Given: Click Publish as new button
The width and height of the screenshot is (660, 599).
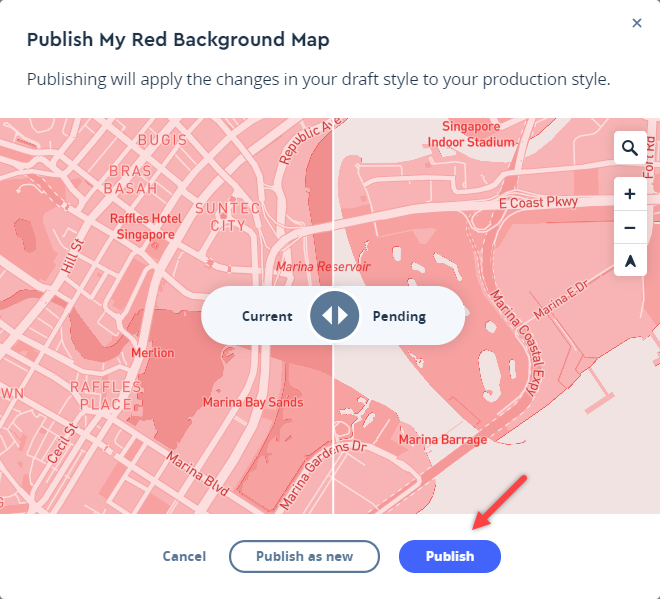Looking at the screenshot, I should [x=304, y=556].
